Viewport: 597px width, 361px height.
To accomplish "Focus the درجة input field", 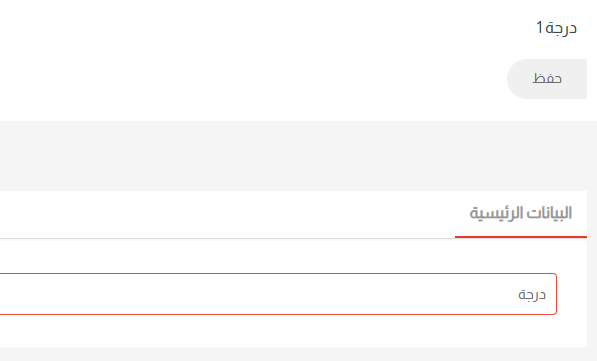I will point(278,294).
